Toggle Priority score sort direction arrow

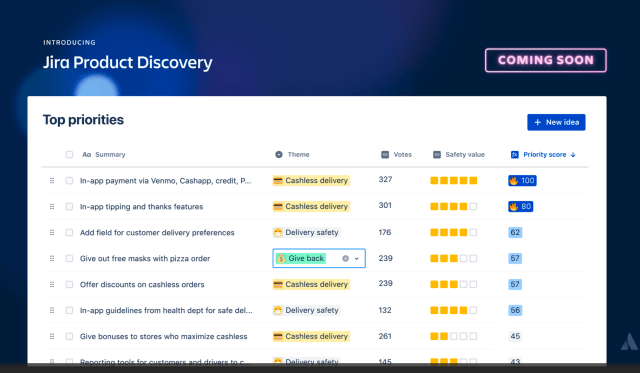tap(573, 155)
